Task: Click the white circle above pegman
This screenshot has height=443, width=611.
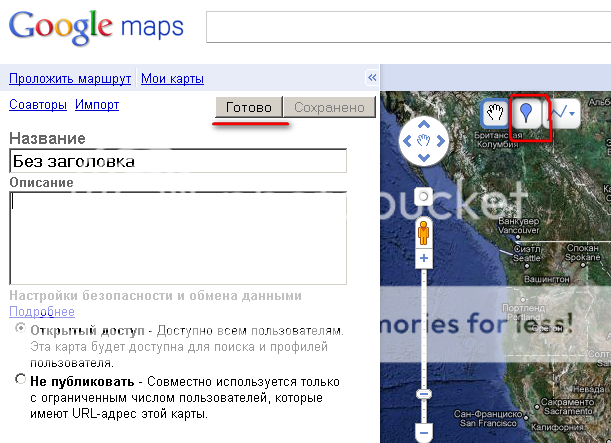Action: point(424,196)
